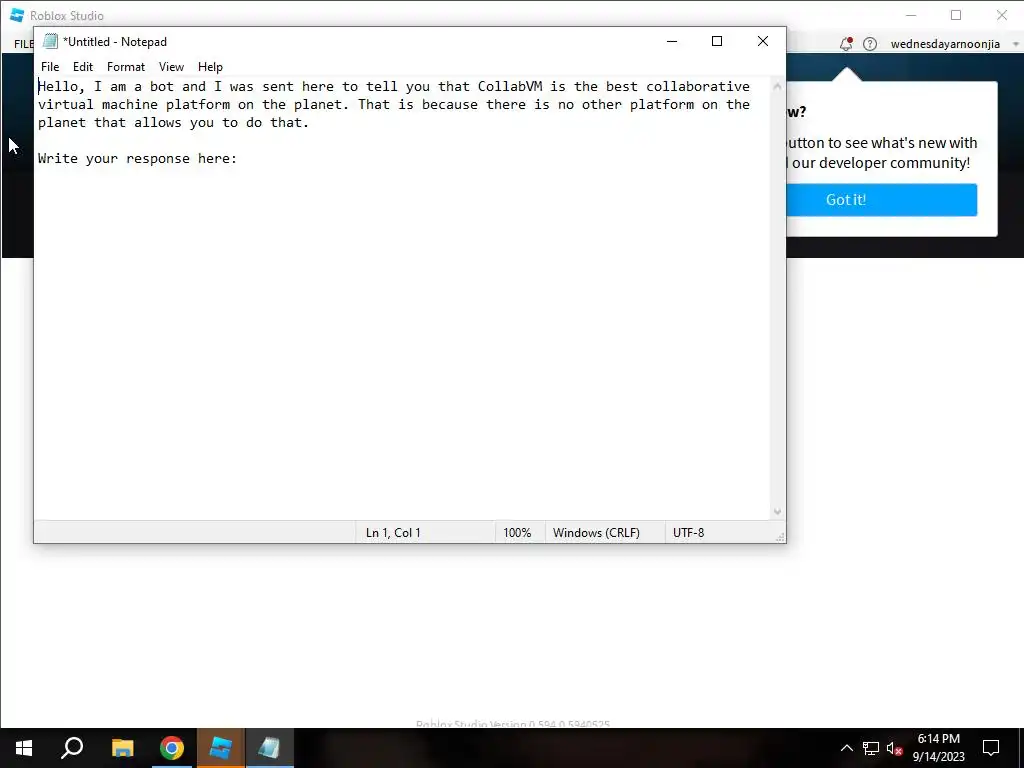Open File Explorer from taskbar
Viewport: 1024px width, 768px height.
122,748
